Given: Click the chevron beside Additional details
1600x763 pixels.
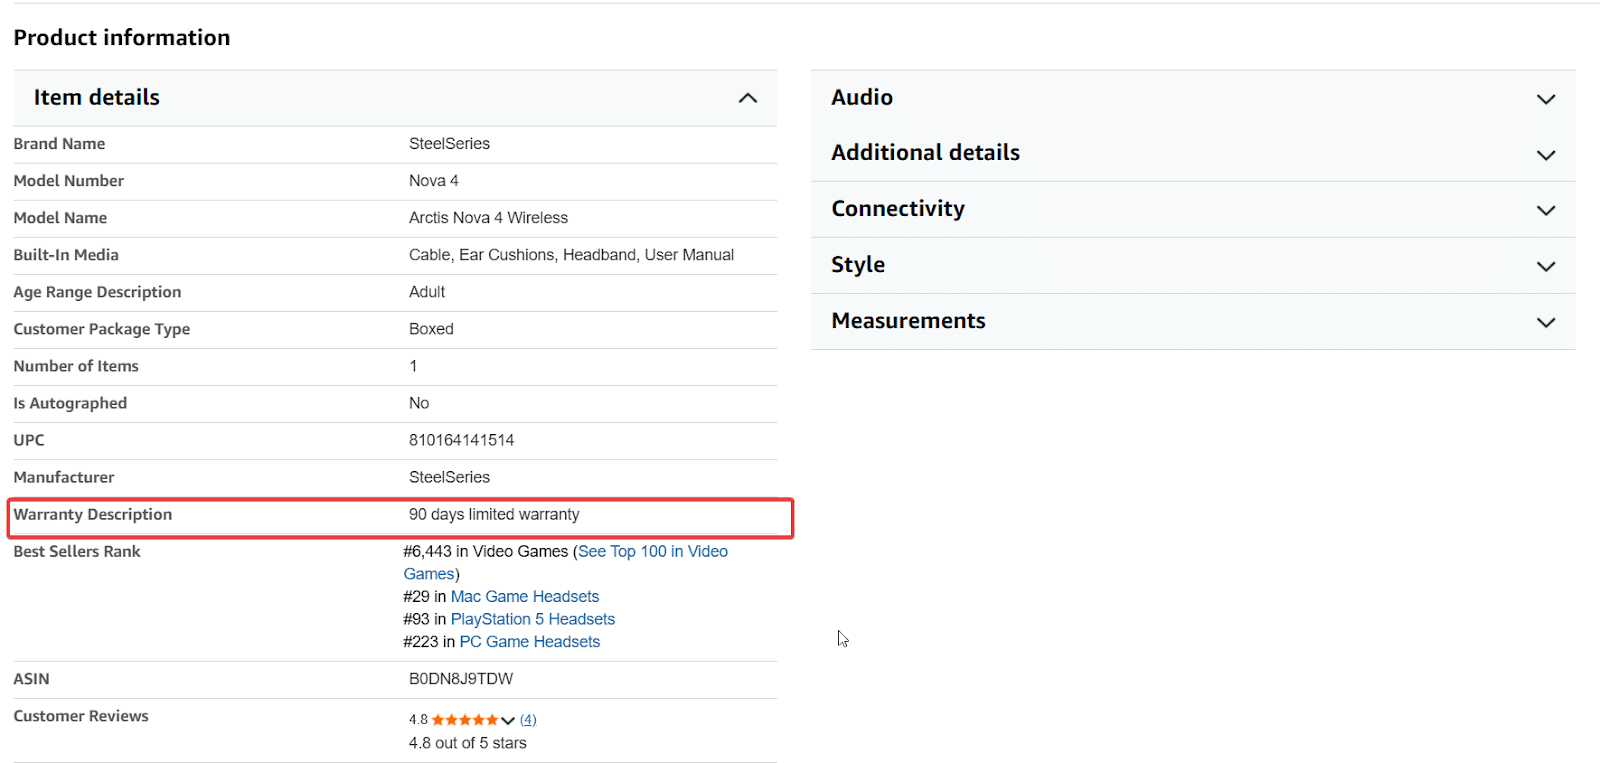Looking at the screenshot, I should tap(1545, 155).
